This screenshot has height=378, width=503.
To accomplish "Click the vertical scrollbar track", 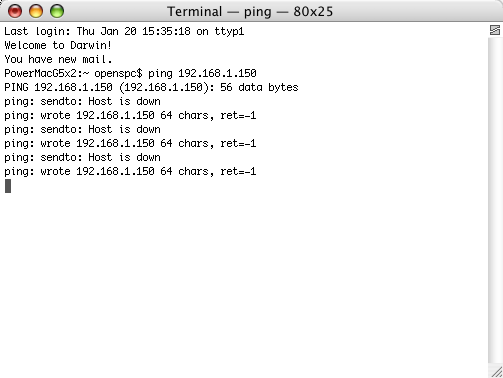I will coord(495,200).
